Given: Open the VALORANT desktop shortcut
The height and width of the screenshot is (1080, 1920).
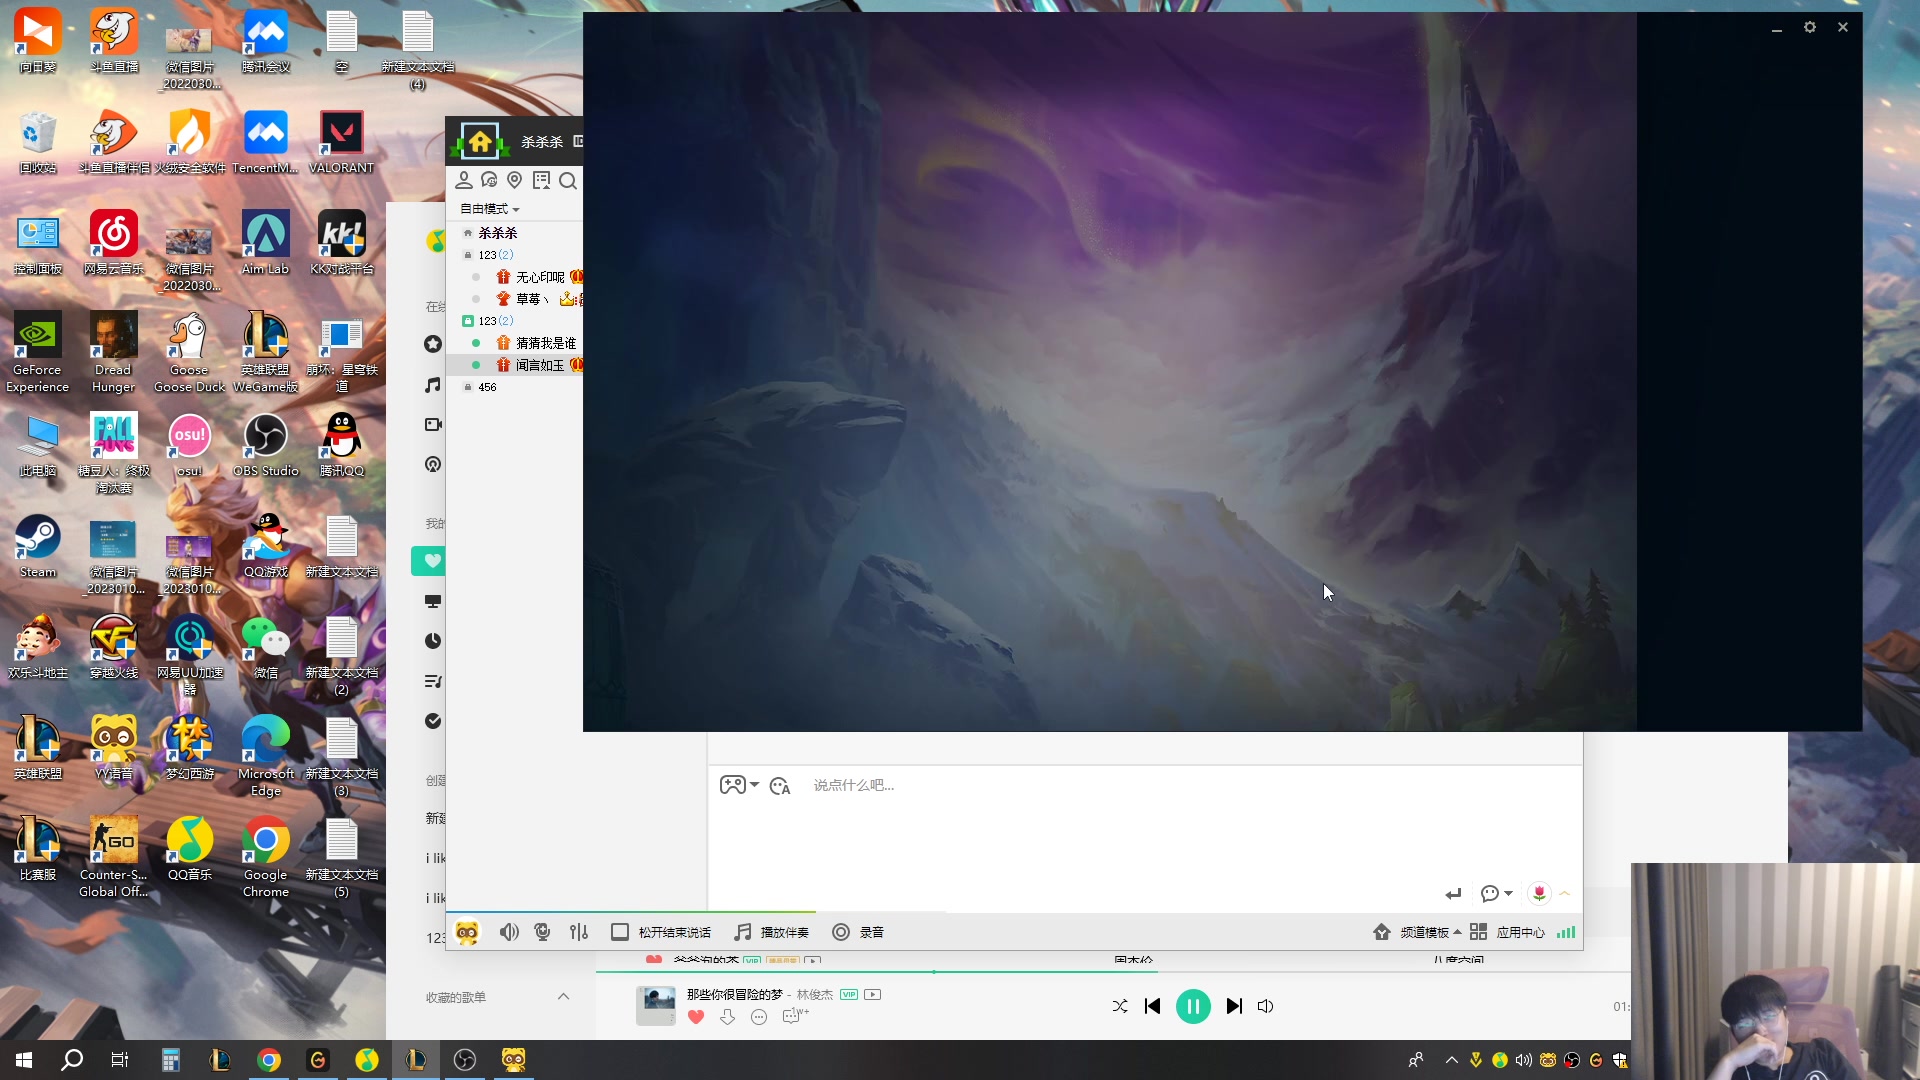Looking at the screenshot, I should [x=341, y=143].
